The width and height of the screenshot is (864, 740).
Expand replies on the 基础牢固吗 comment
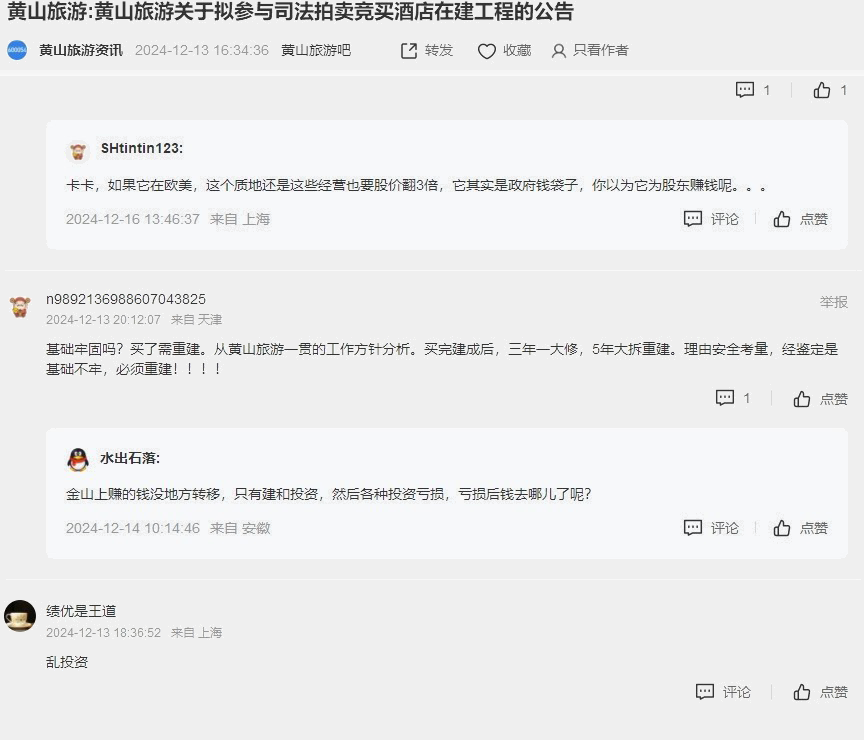pyautogui.click(x=732, y=398)
